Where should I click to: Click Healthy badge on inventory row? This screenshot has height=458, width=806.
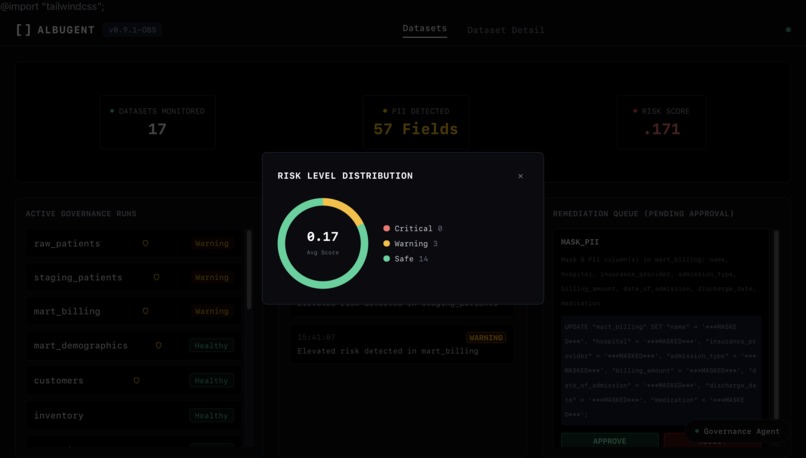(x=211, y=415)
